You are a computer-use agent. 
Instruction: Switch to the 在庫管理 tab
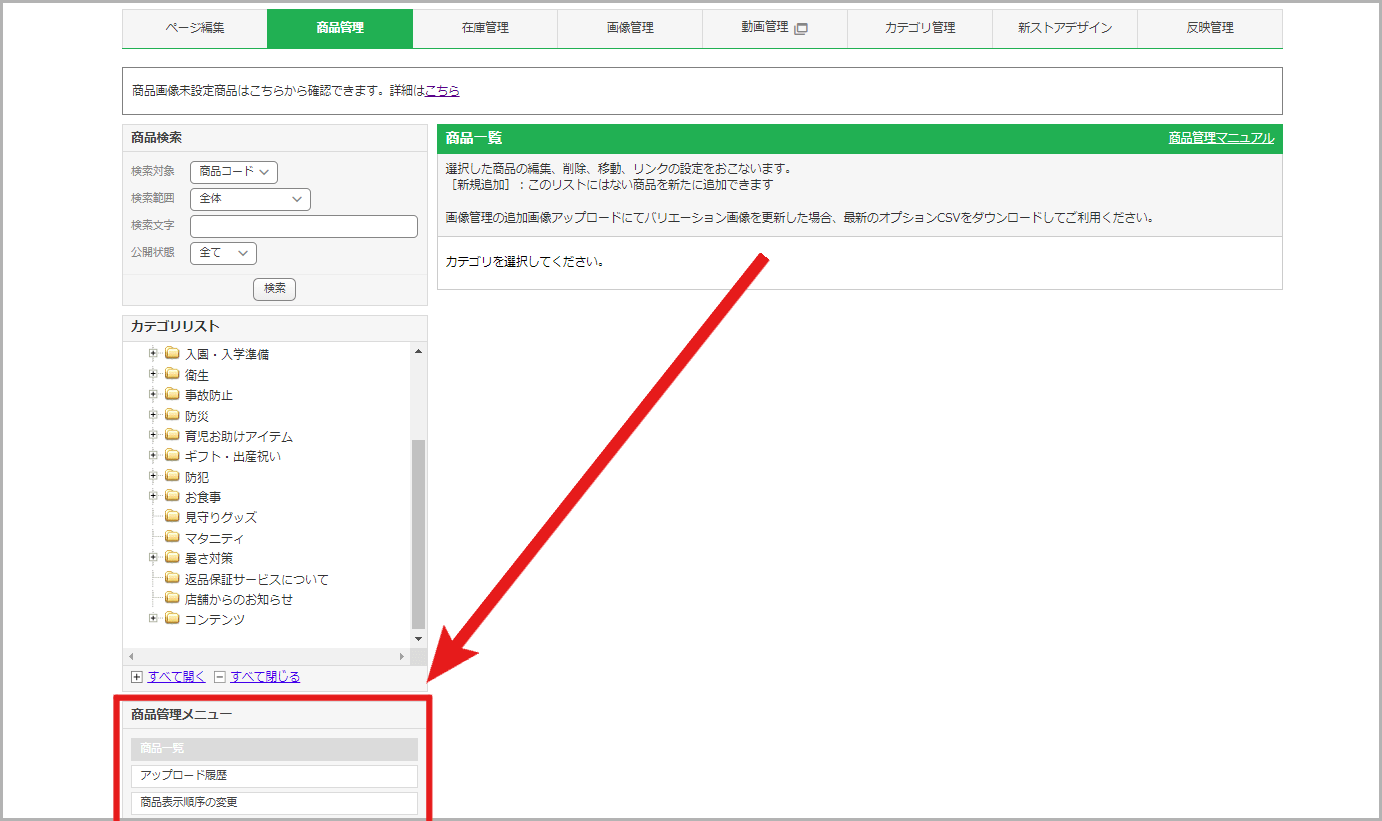point(485,28)
